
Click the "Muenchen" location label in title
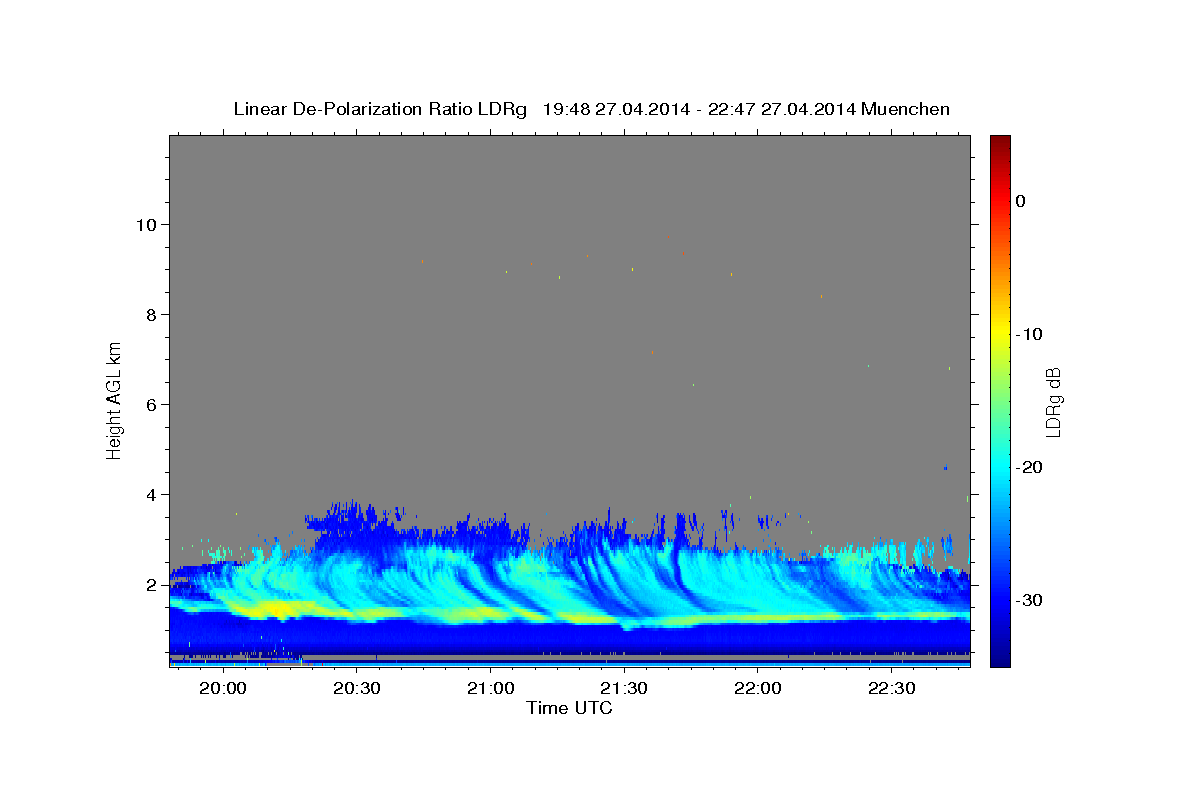[904, 109]
